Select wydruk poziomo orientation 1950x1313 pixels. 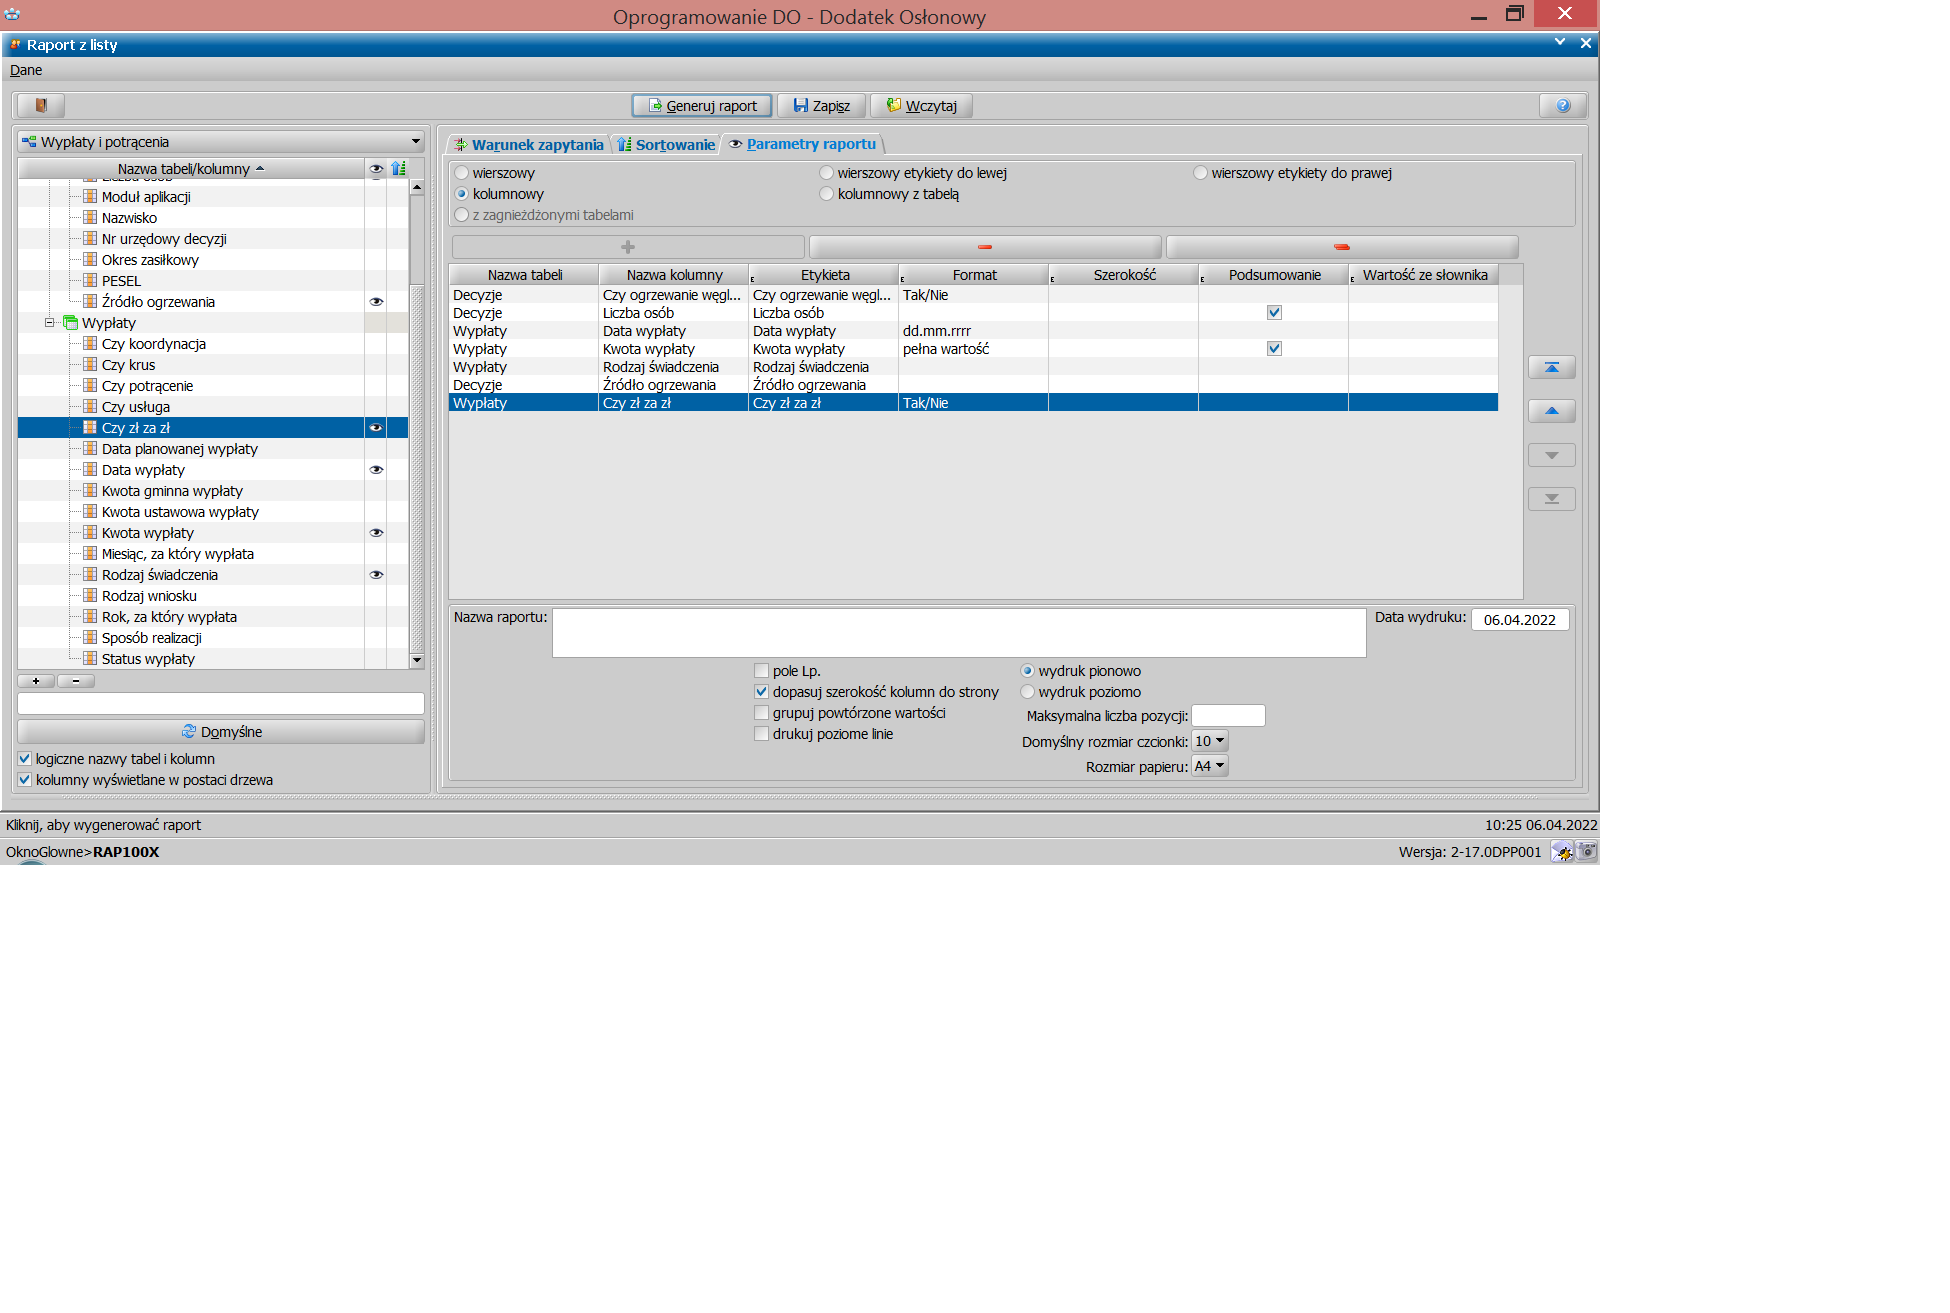coord(1028,692)
